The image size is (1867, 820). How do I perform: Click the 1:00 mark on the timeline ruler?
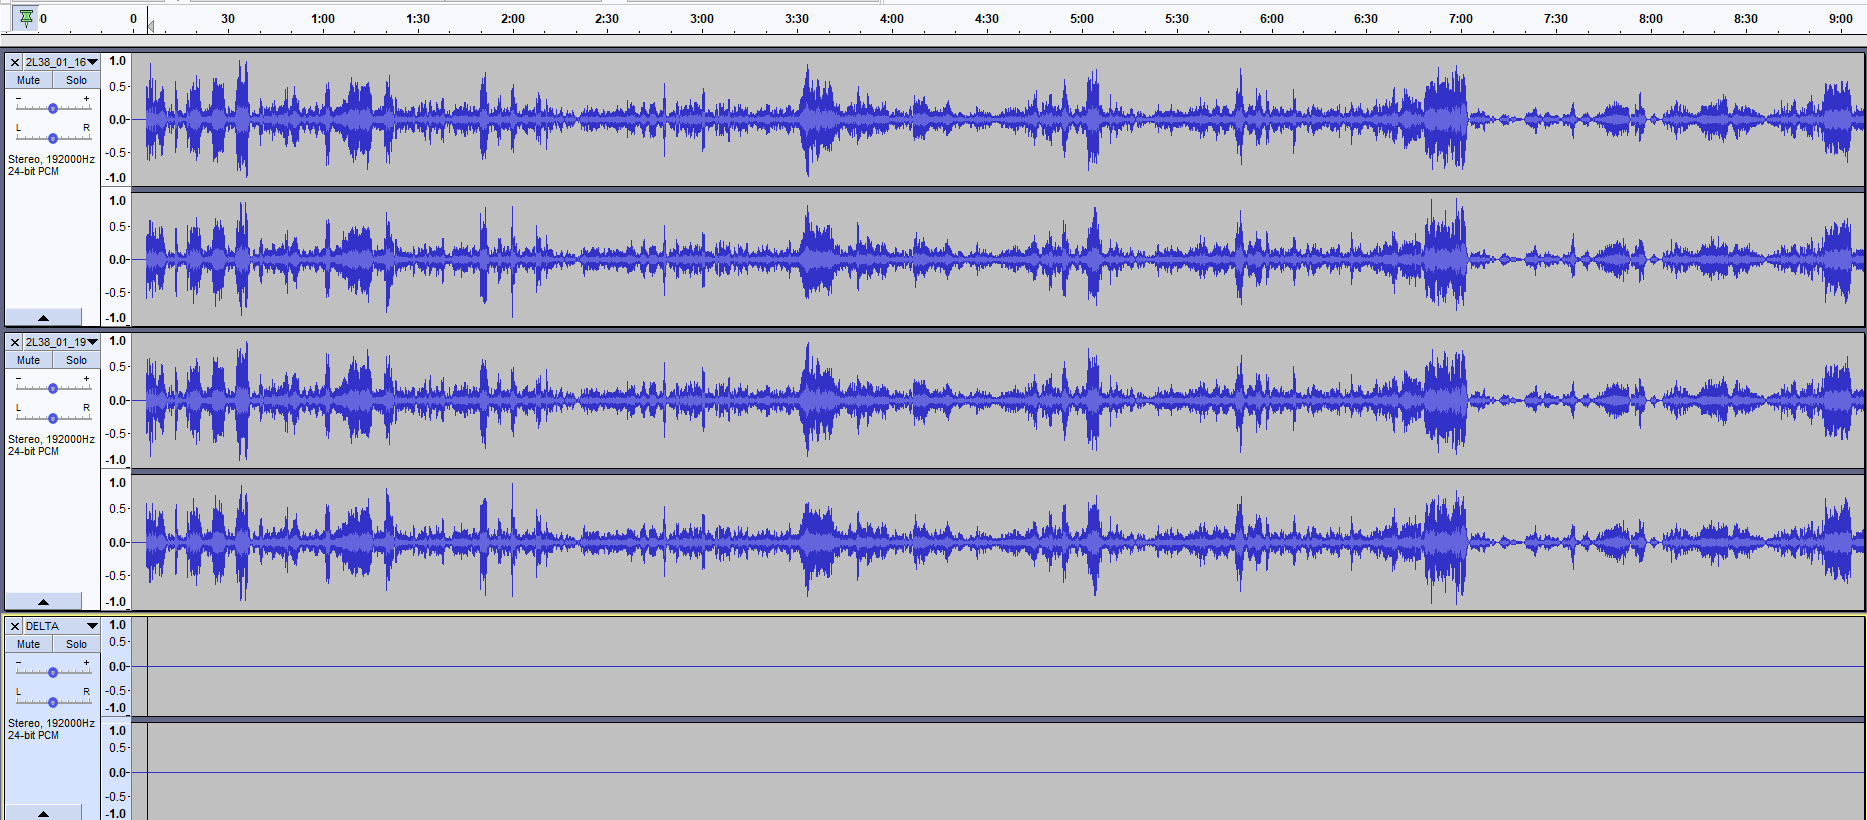pyautogui.click(x=323, y=19)
